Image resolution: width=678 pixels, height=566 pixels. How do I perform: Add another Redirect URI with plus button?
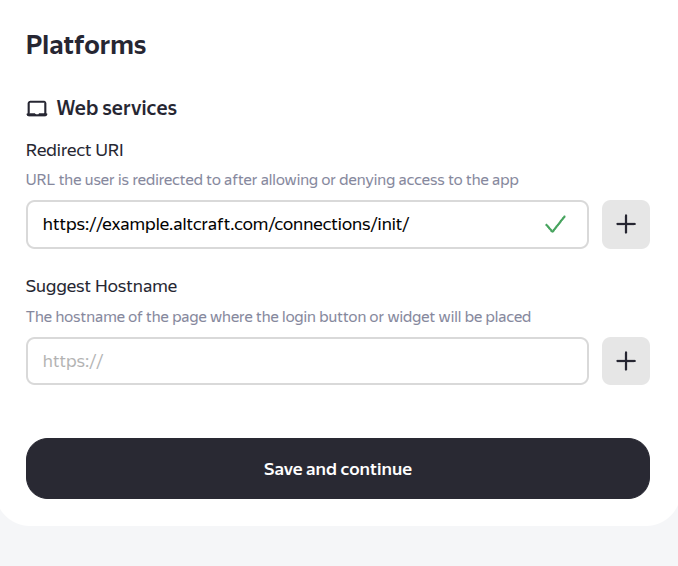pyautogui.click(x=626, y=224)
